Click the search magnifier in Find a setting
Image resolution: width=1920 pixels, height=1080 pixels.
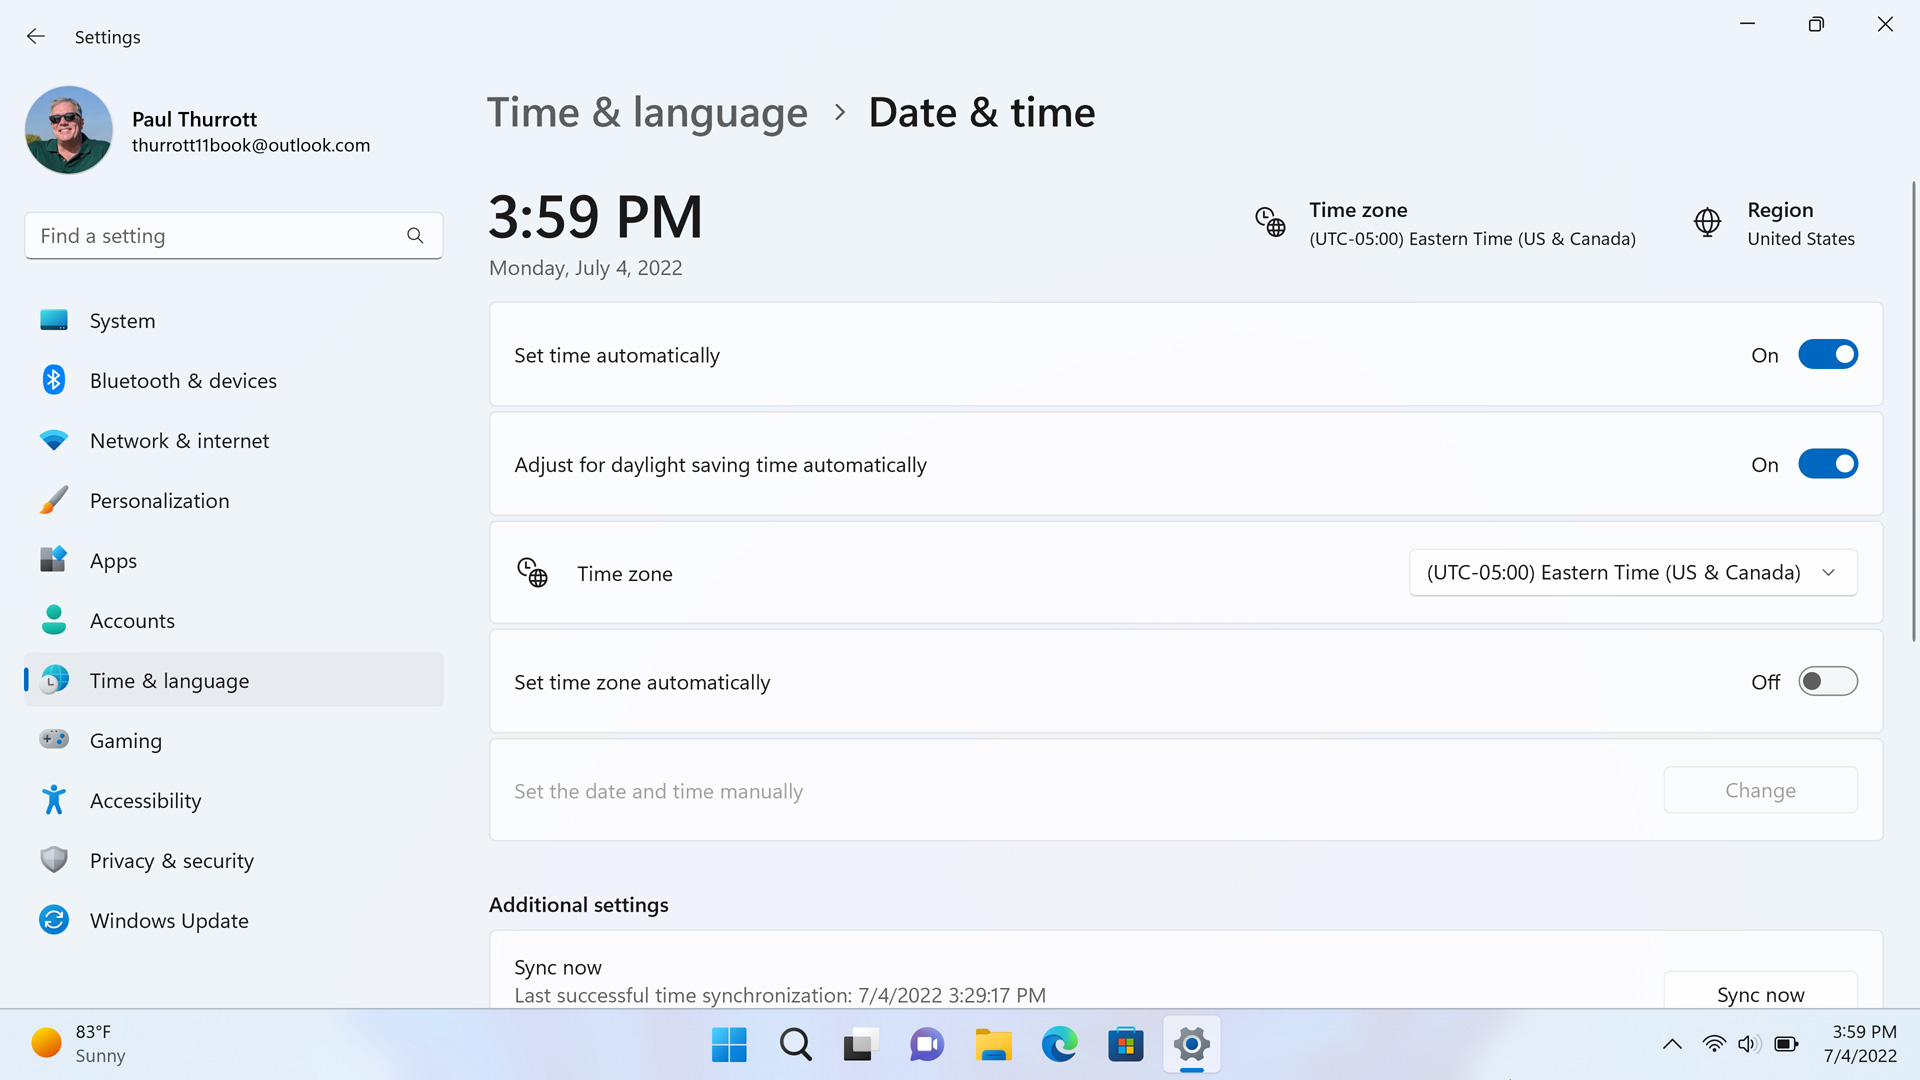point(415,236)
